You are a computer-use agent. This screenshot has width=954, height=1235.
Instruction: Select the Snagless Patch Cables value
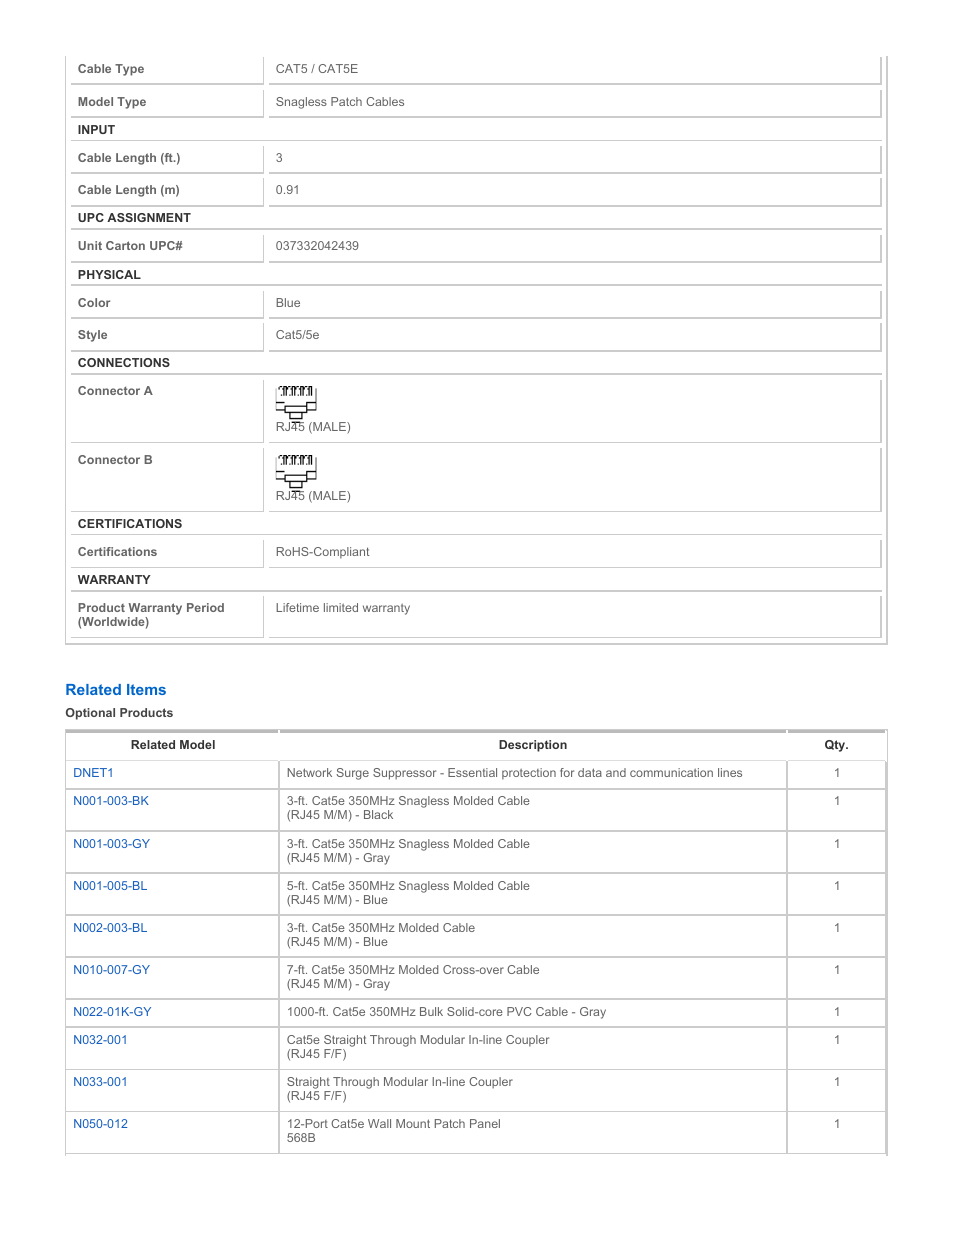[340, 102]
